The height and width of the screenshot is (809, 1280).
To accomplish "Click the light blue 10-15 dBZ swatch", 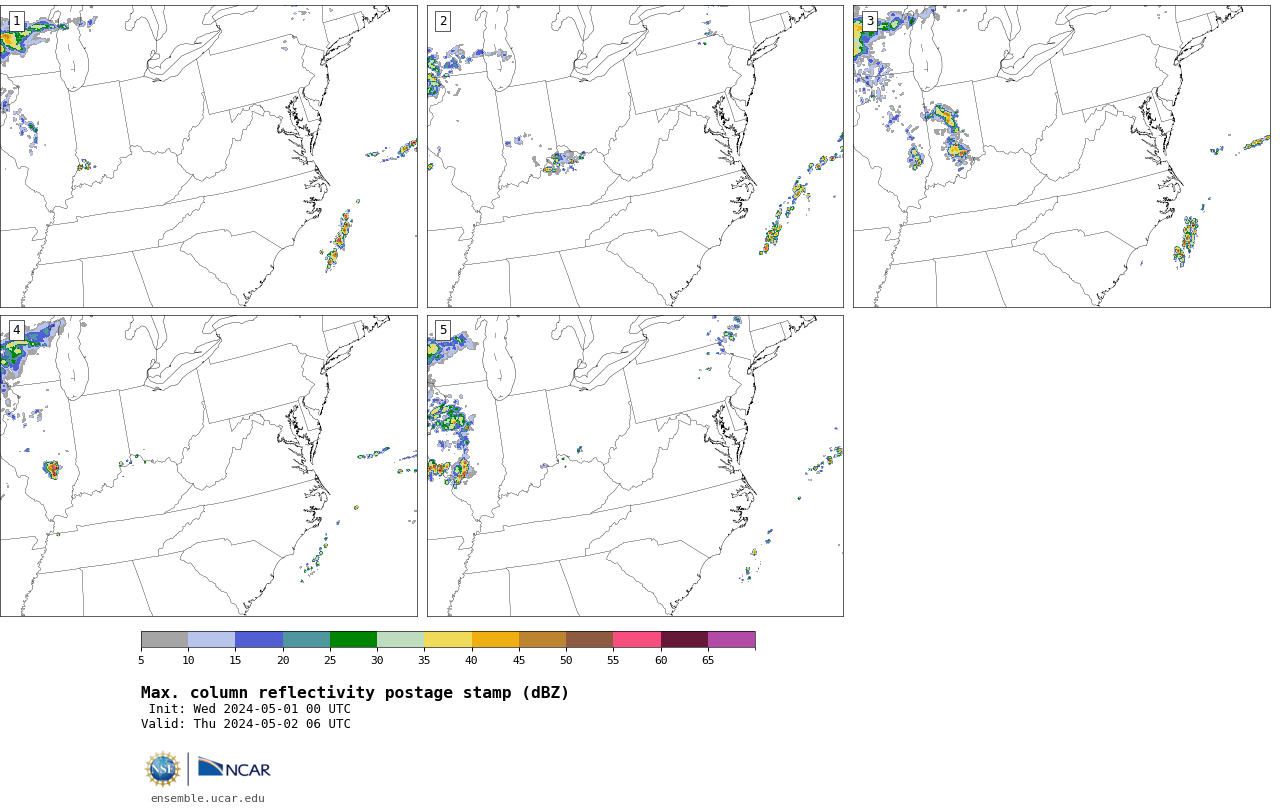I will pyautogui.click(x=211, y=640).
